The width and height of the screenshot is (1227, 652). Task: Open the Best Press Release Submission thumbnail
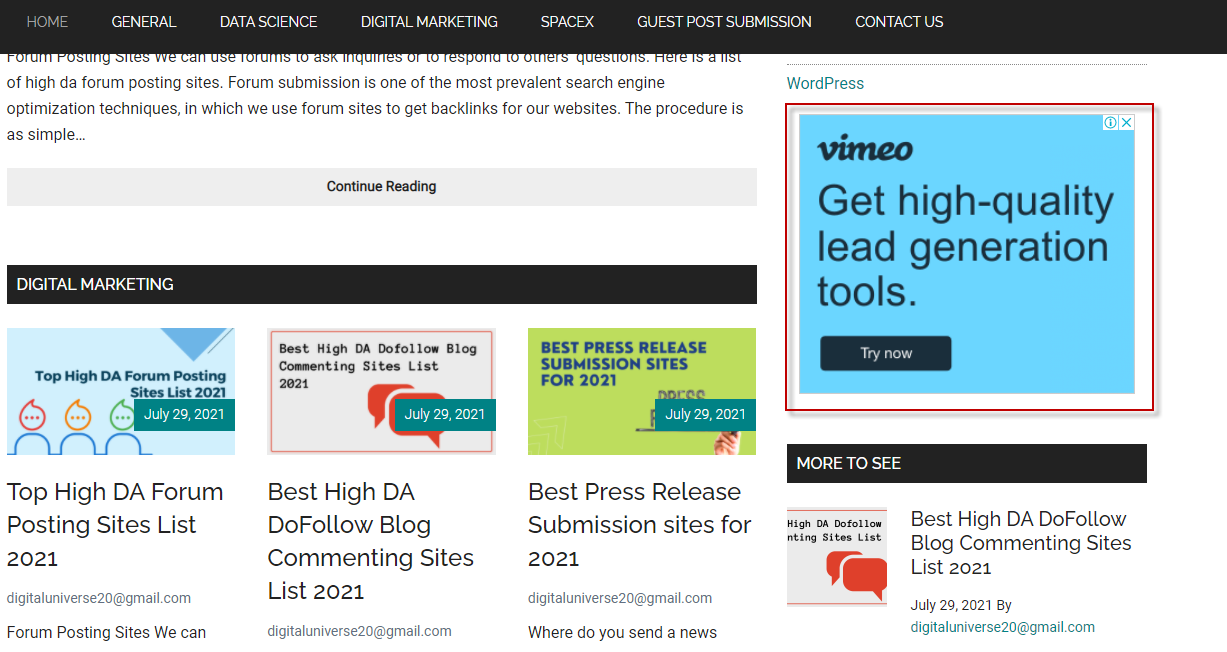point(642,391)
